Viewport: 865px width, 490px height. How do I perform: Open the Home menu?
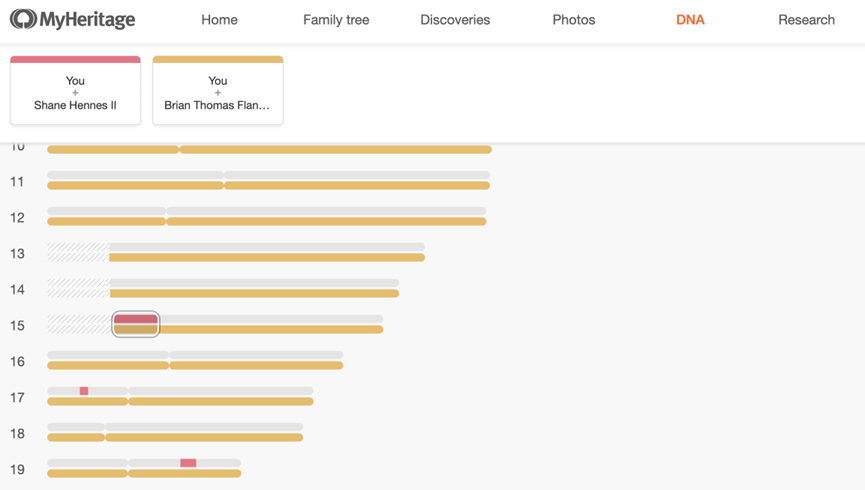coord(219,20)
